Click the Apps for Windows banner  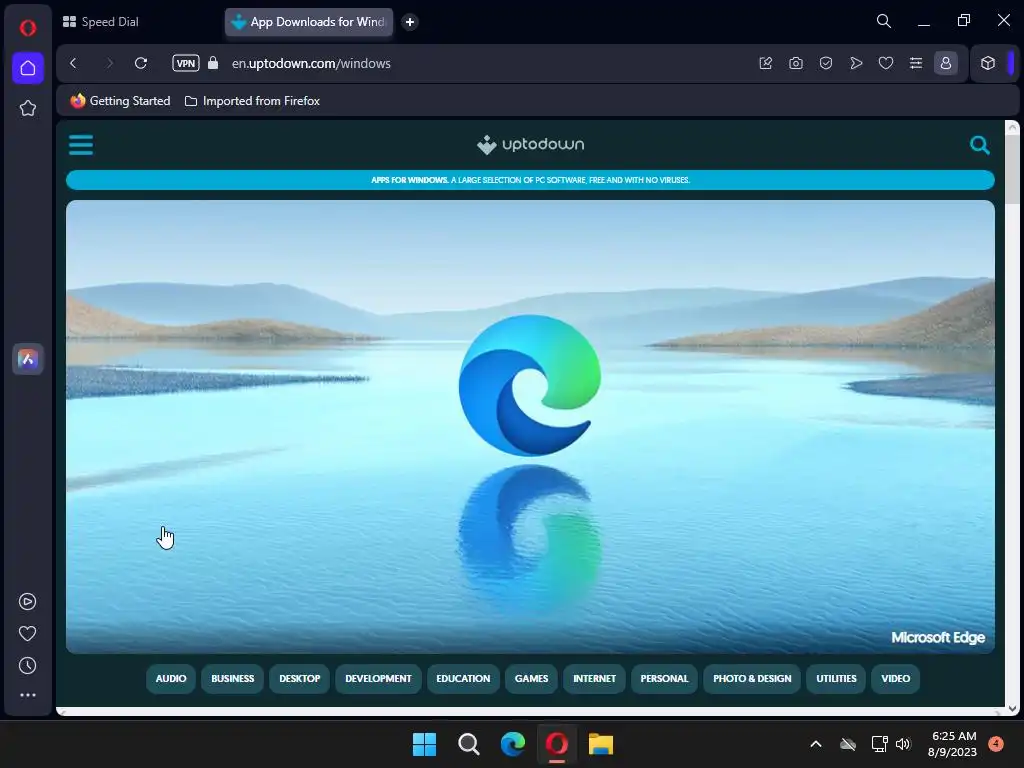(530, 180)
